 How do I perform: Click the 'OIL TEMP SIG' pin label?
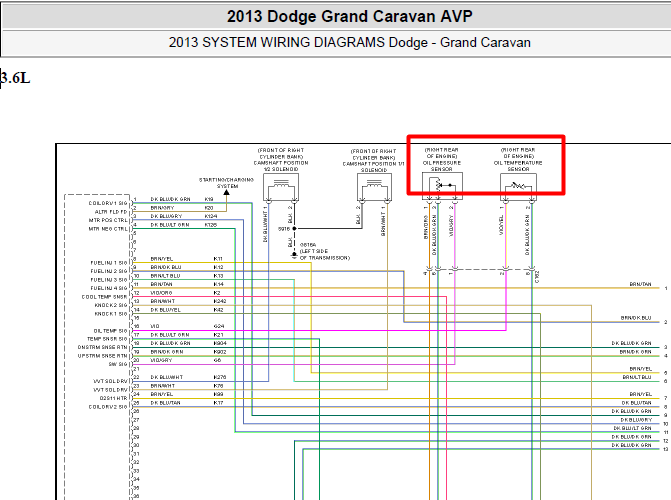point(110,331)
